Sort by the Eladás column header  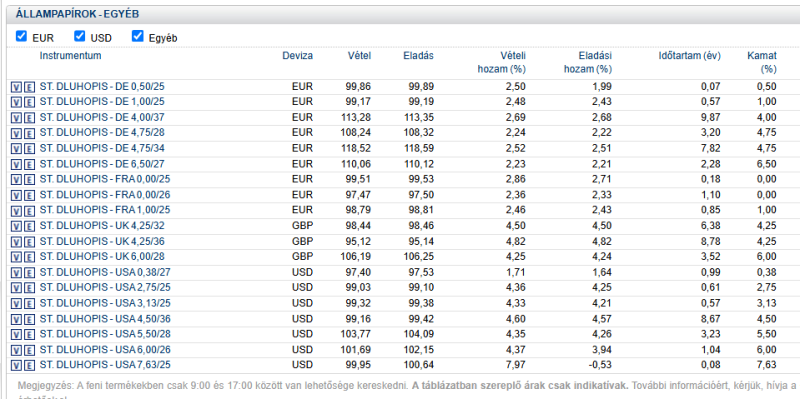tap(418, 56)
